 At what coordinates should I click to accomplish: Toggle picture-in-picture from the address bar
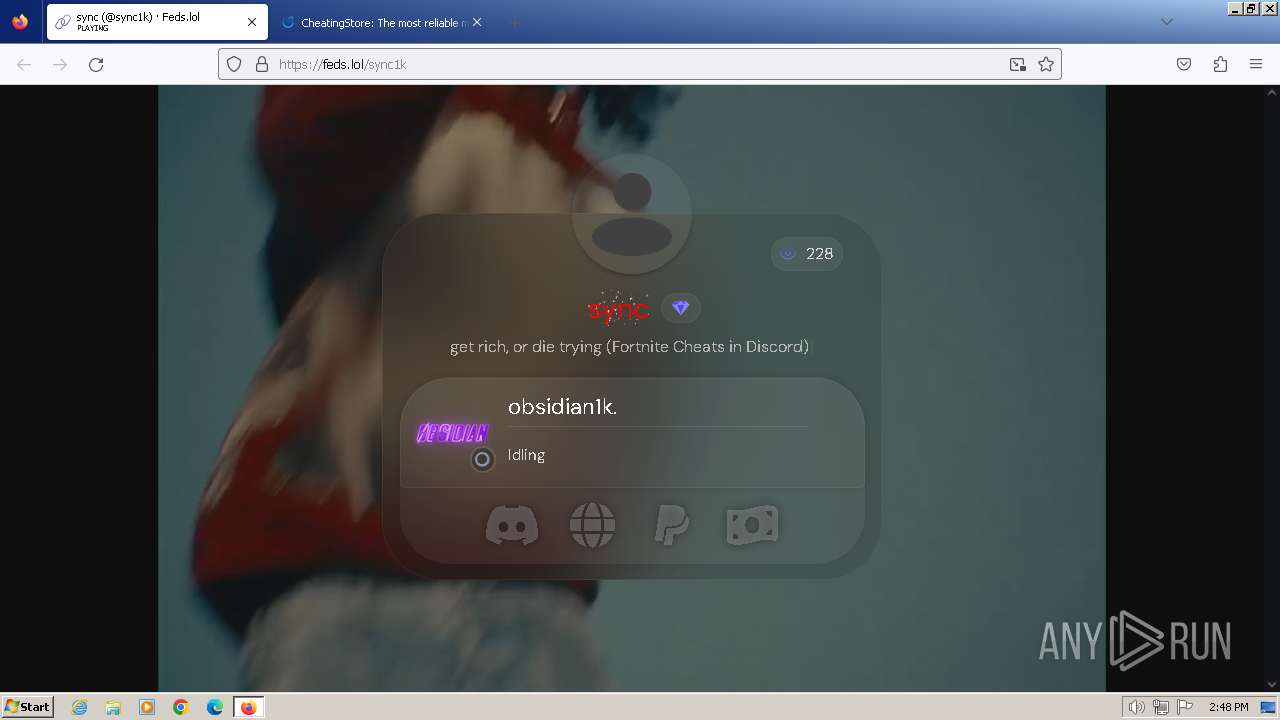pyautogui.click(x=1017, y=64)
